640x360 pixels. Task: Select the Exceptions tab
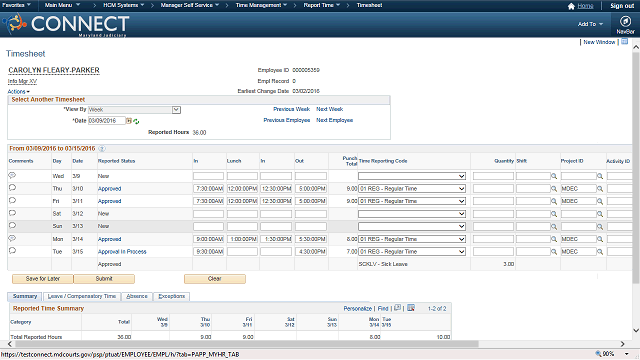click(171, 296)
